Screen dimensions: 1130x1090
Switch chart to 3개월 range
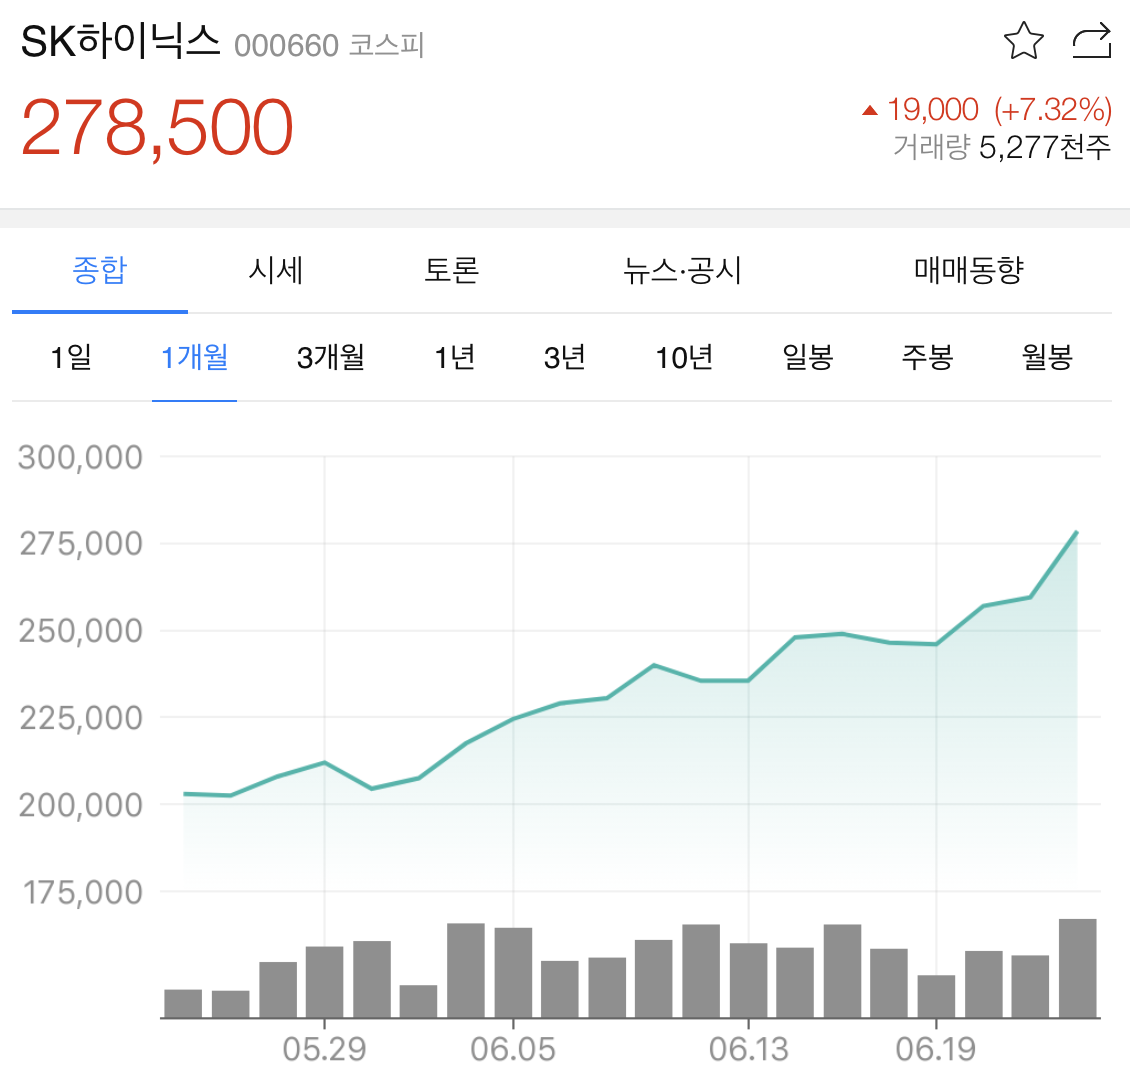[331, 358]
